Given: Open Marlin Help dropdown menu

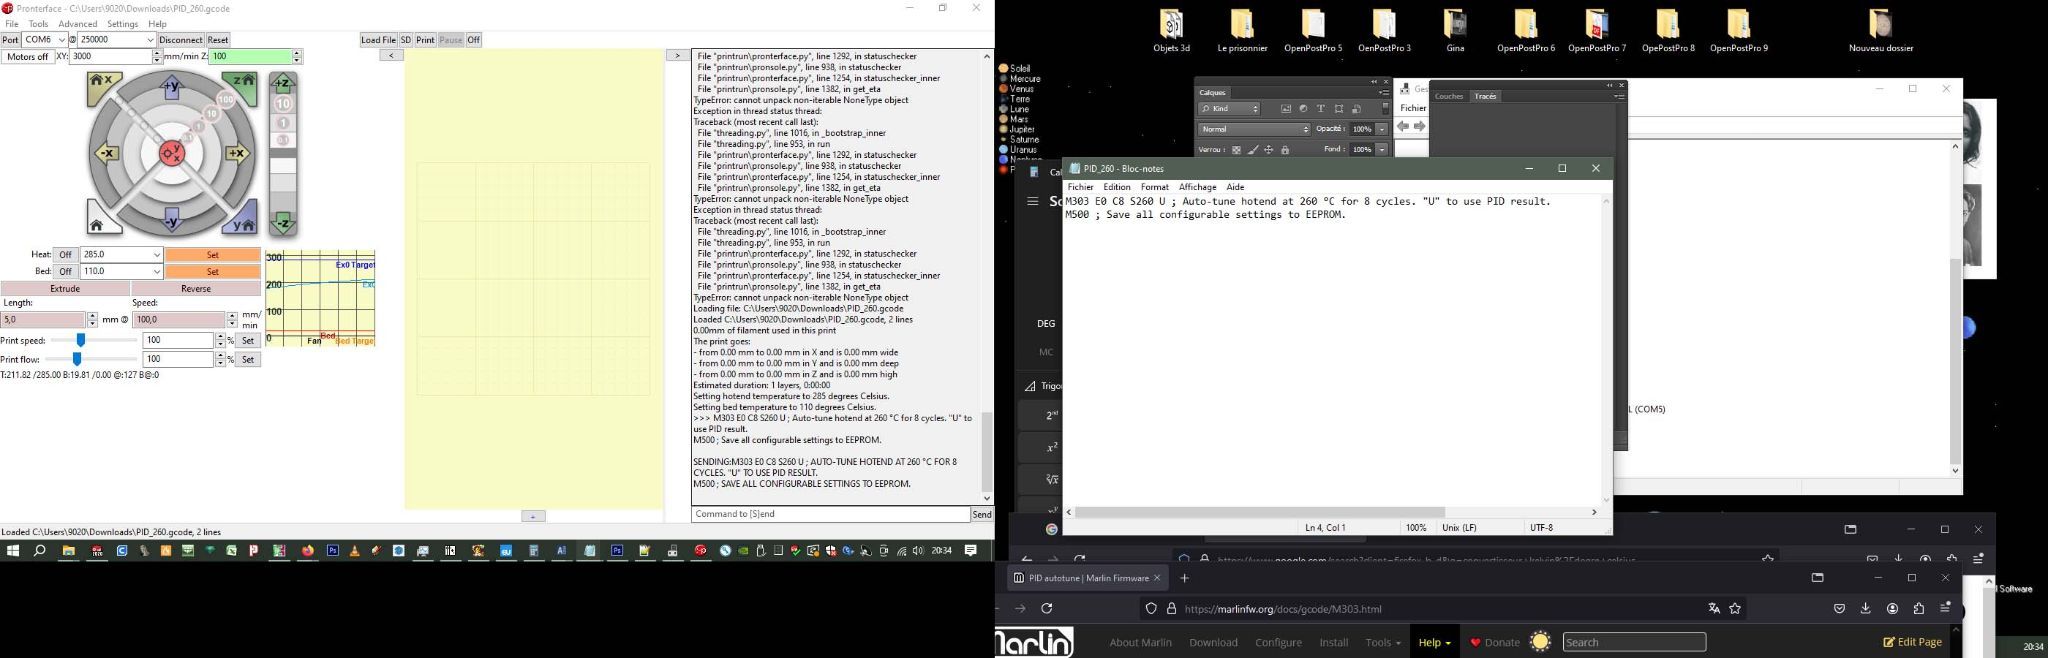Looking at the screenshot, I should click(1435, 642).
